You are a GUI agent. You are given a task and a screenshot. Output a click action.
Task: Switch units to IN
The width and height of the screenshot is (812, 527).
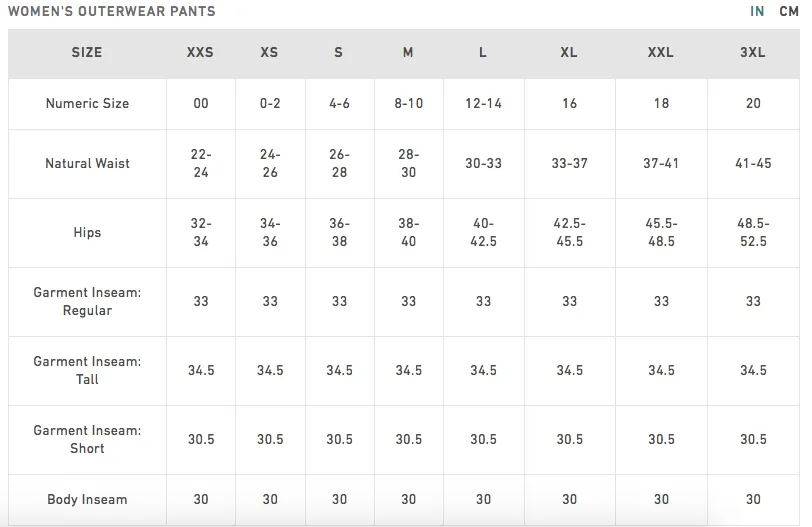click(757, 11)
